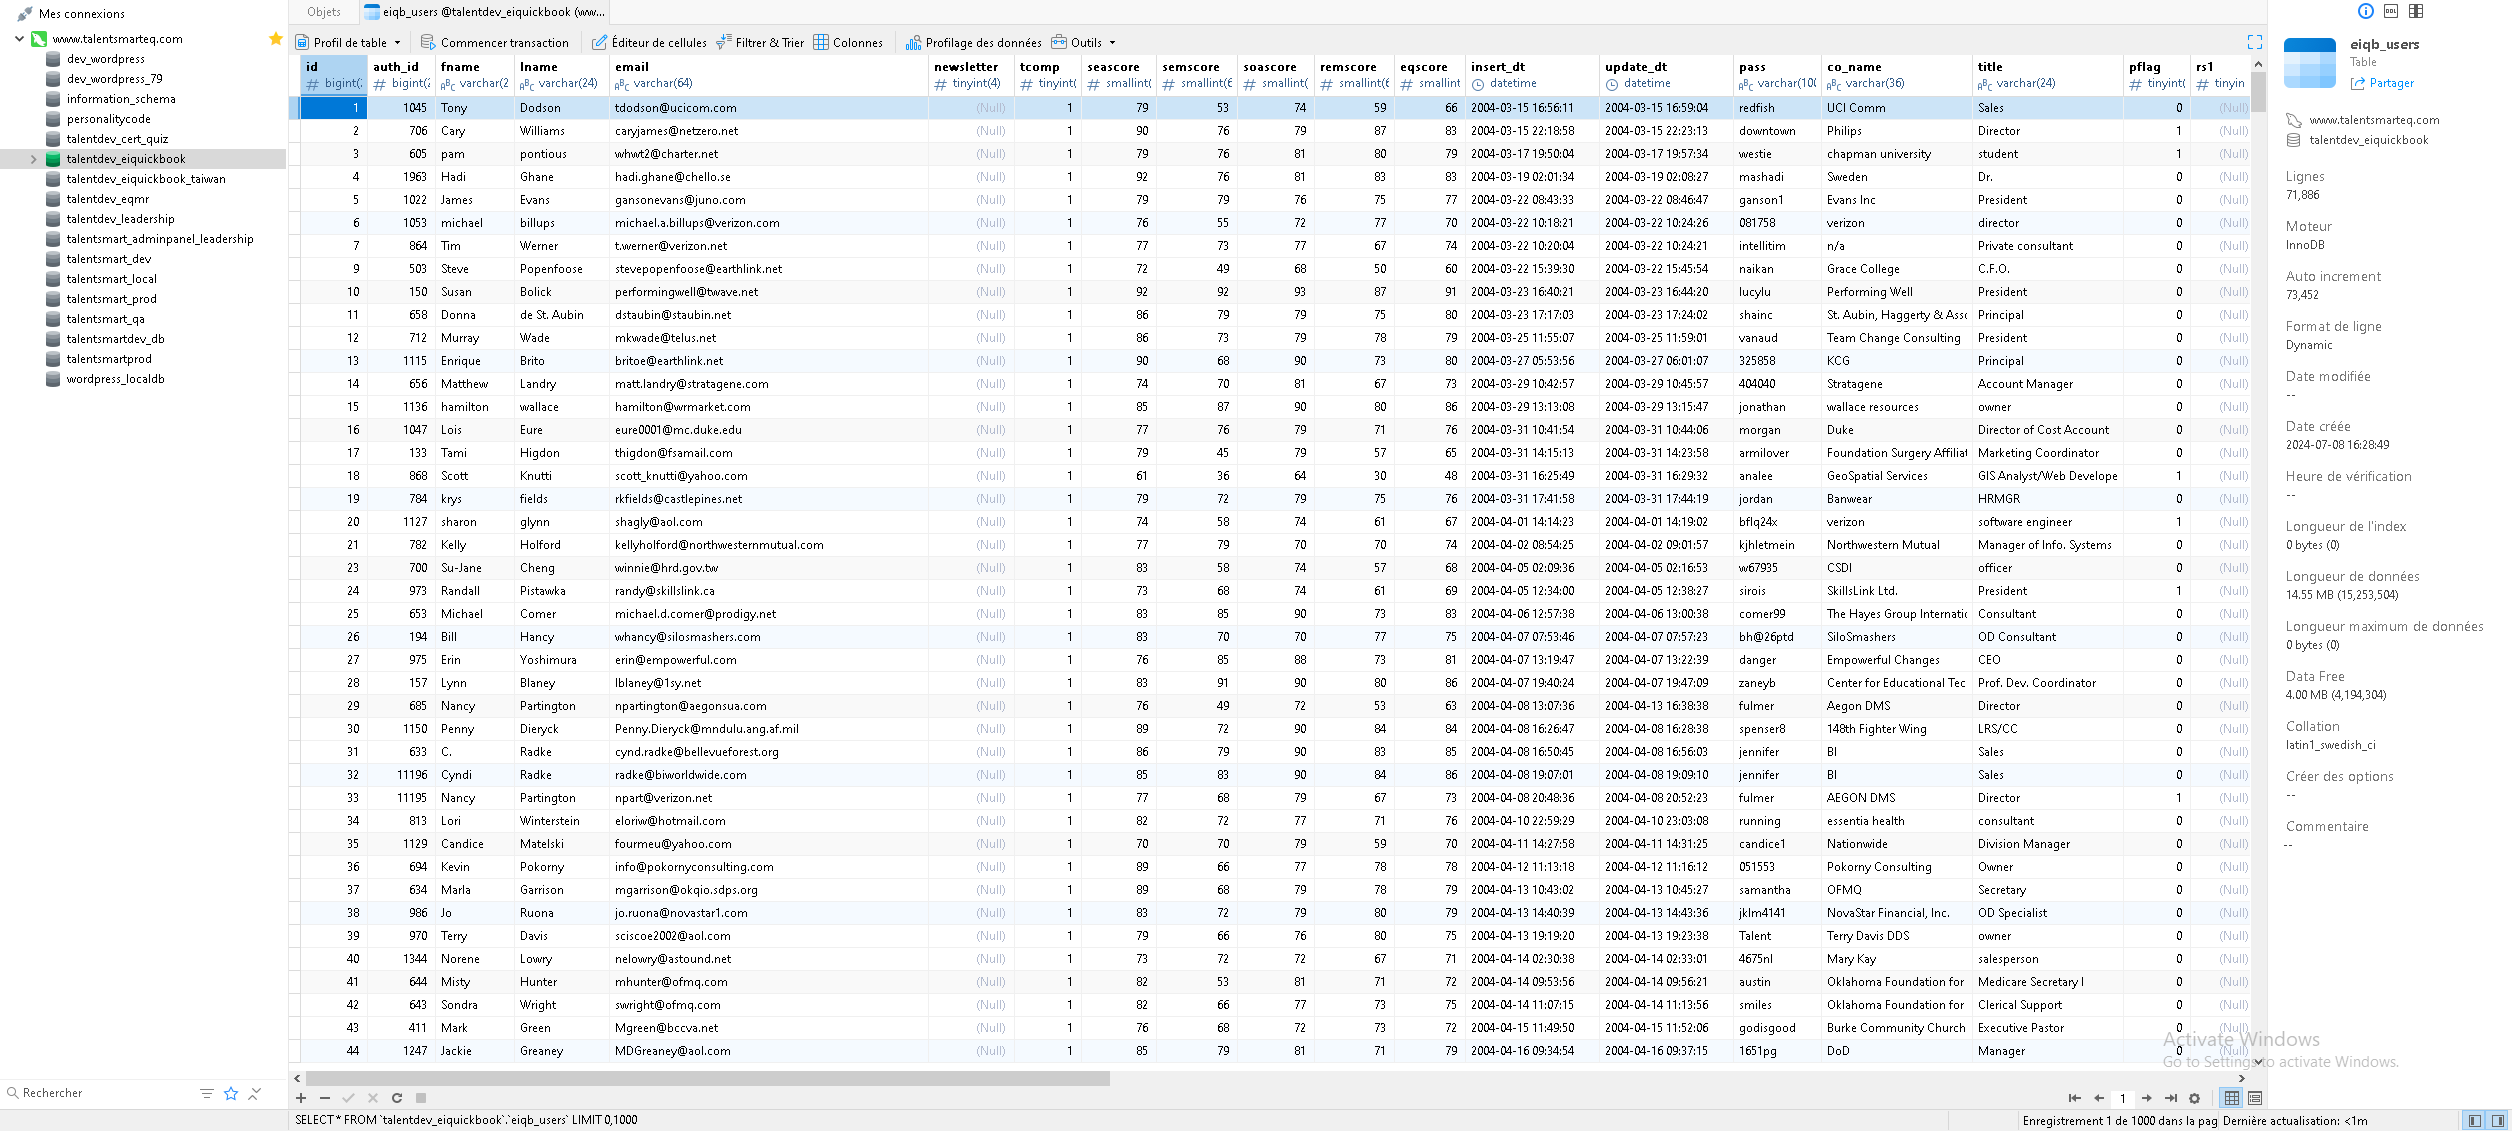
Task: Go to the next page arrow
Action: pyautogui.click(x=2147, y=1098)
